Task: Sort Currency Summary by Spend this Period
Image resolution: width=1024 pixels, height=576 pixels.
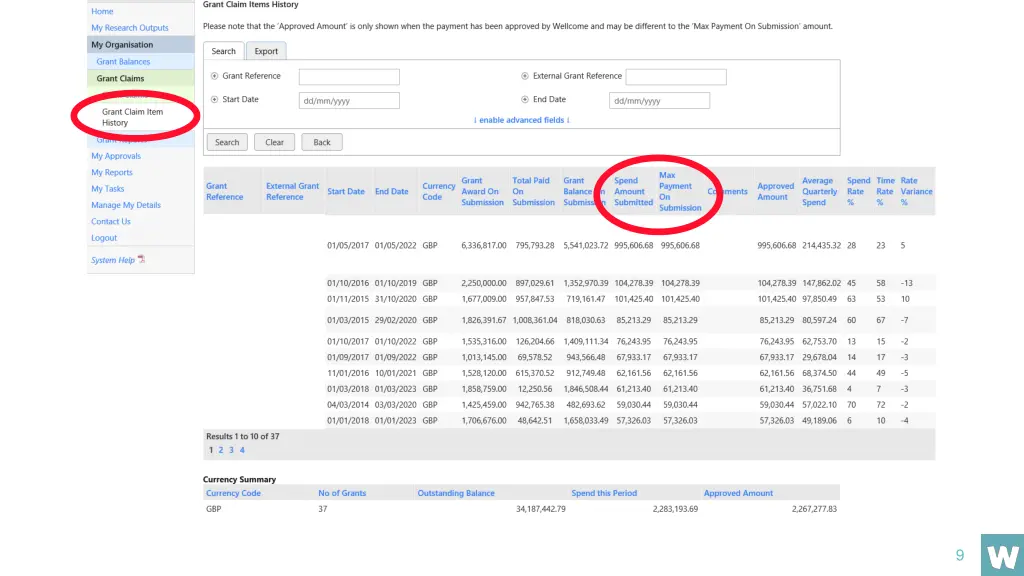Action: pos(604,493)
